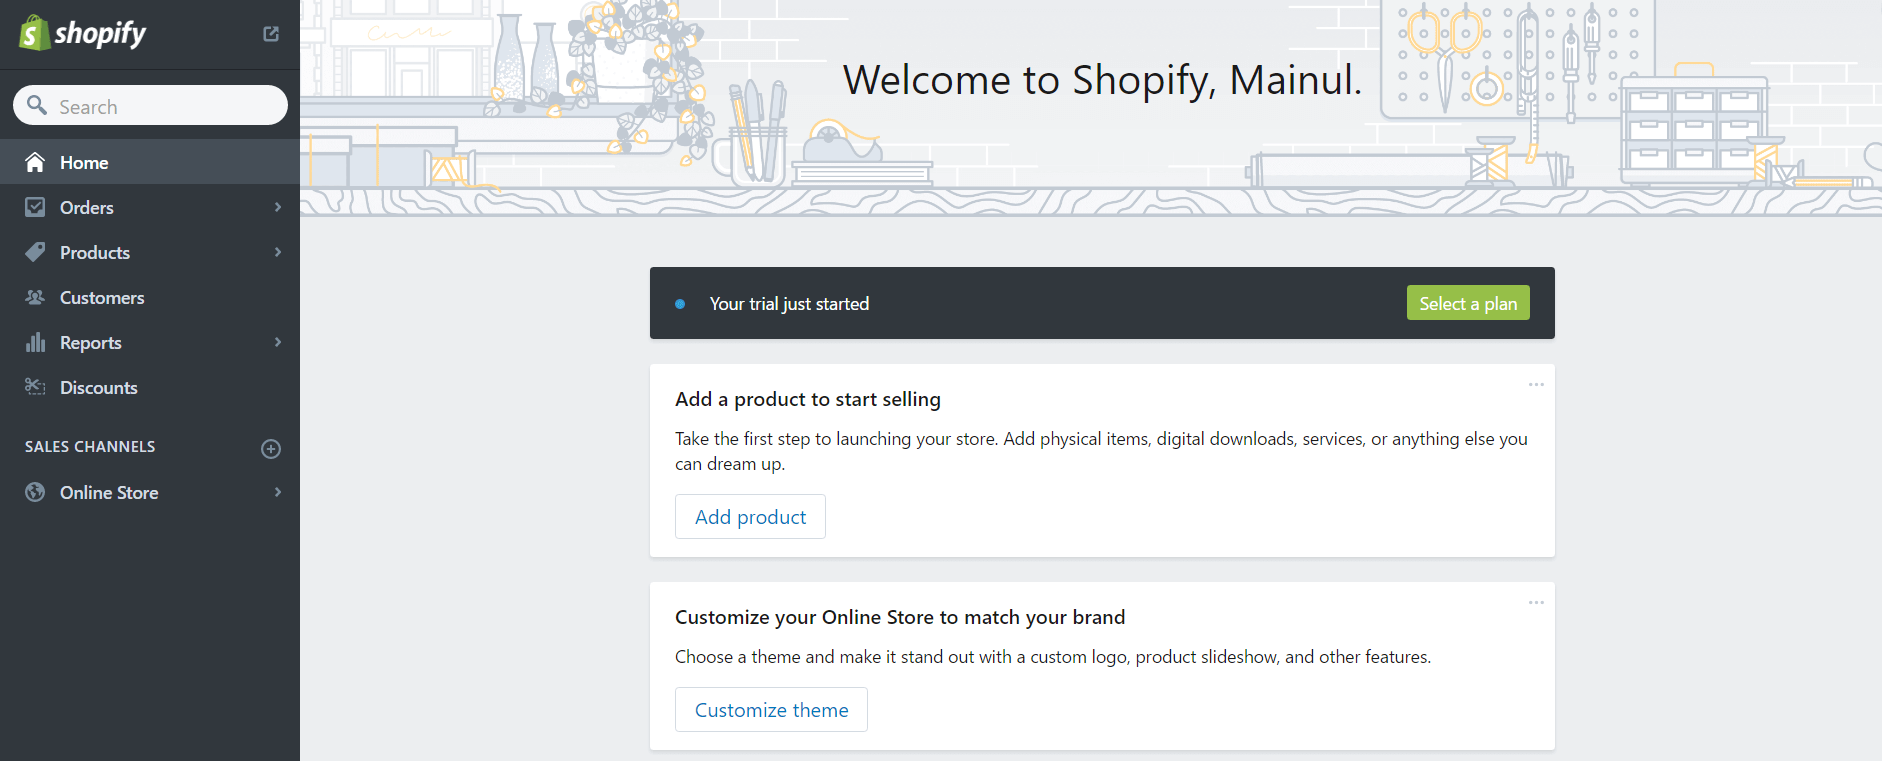
Task: Click the blue dot in trial banner
Action: 680,303
